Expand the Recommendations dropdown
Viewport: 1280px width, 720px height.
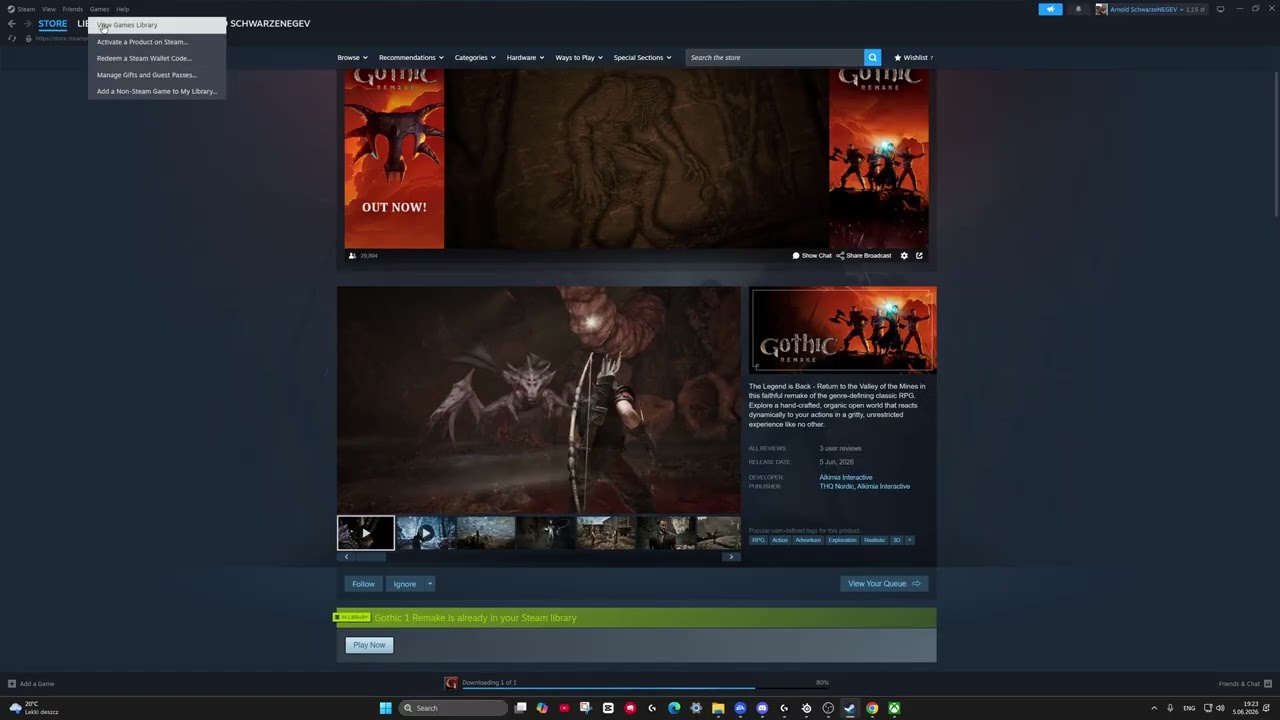coord(411,57)
